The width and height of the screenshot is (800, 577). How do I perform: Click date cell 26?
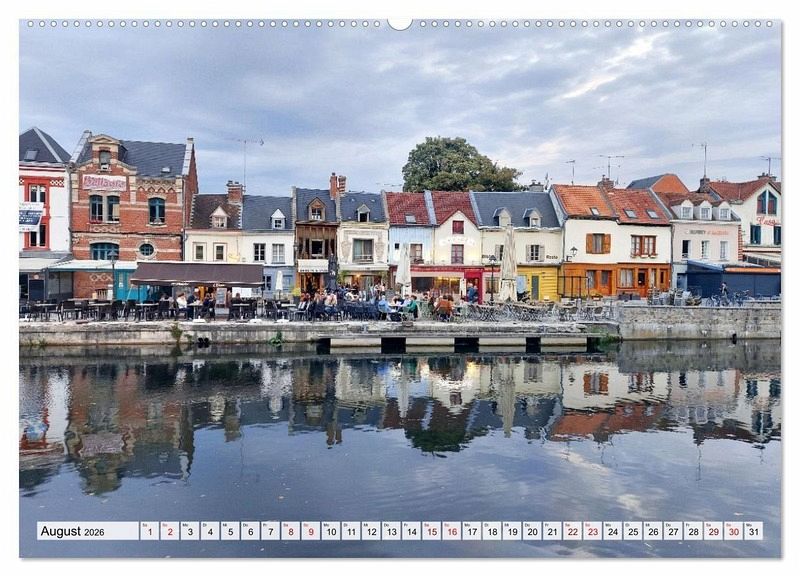(654, 531)
